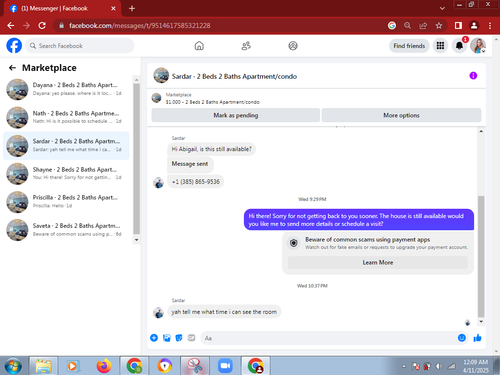Open more actions plus icon in composer
This screenshot has width=500, height=375.
154,338
